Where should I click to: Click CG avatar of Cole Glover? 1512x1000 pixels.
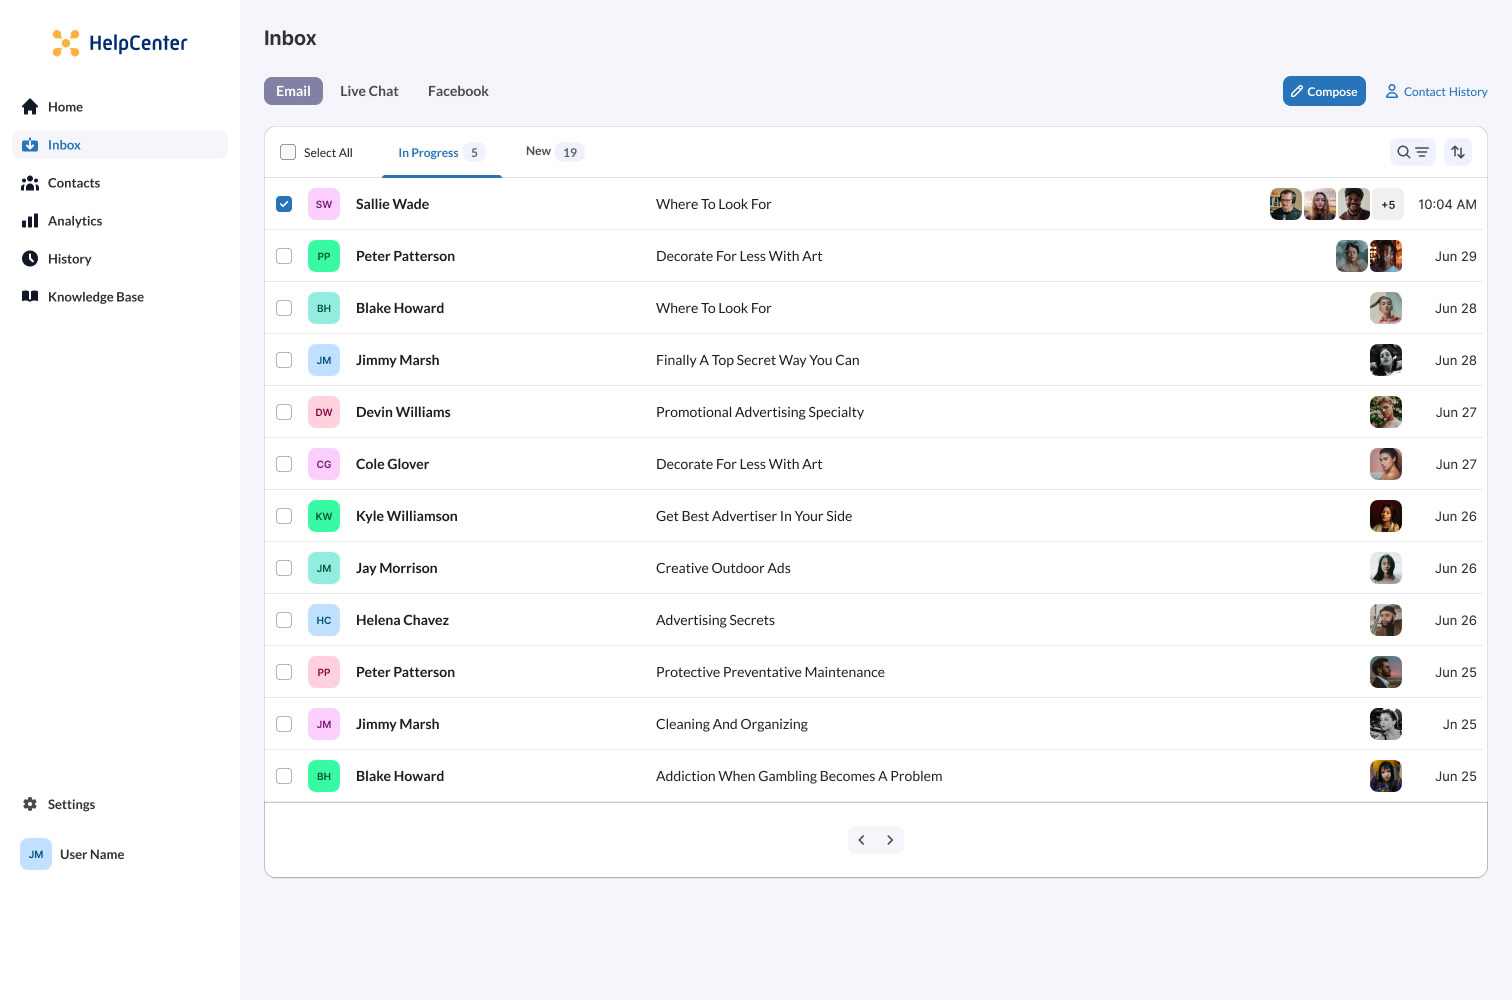pyautogui.click(x=324, y=464)
